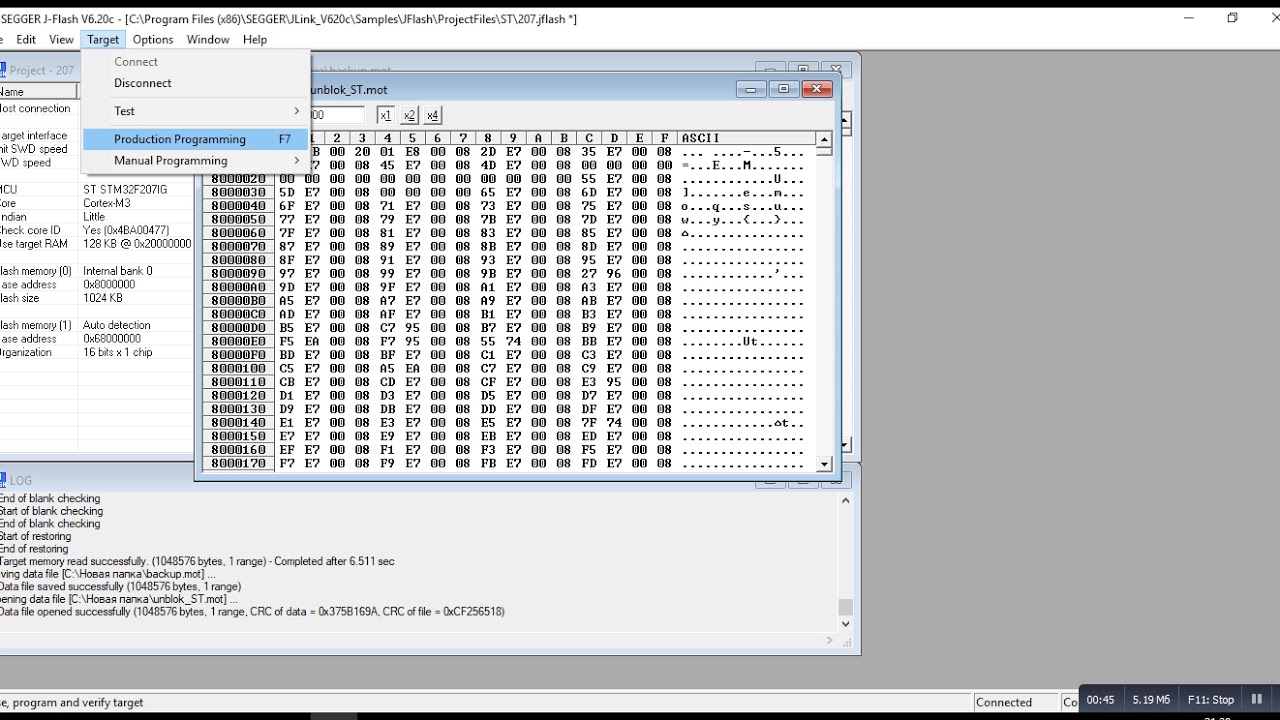The height and width of the screenshot is (720, 1280).
Task: Click the log line 'End of restoring'
Action: [34, 549]
